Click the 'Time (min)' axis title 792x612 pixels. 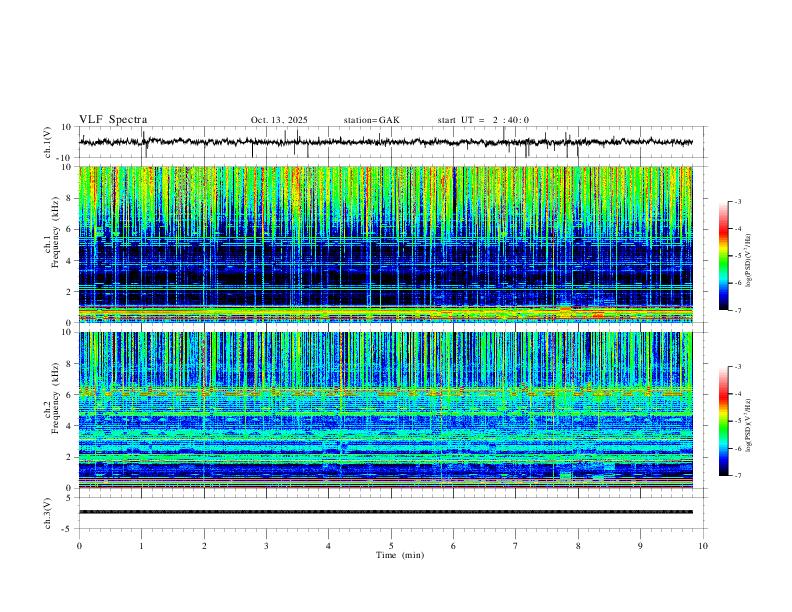click(x=400, y=555)
